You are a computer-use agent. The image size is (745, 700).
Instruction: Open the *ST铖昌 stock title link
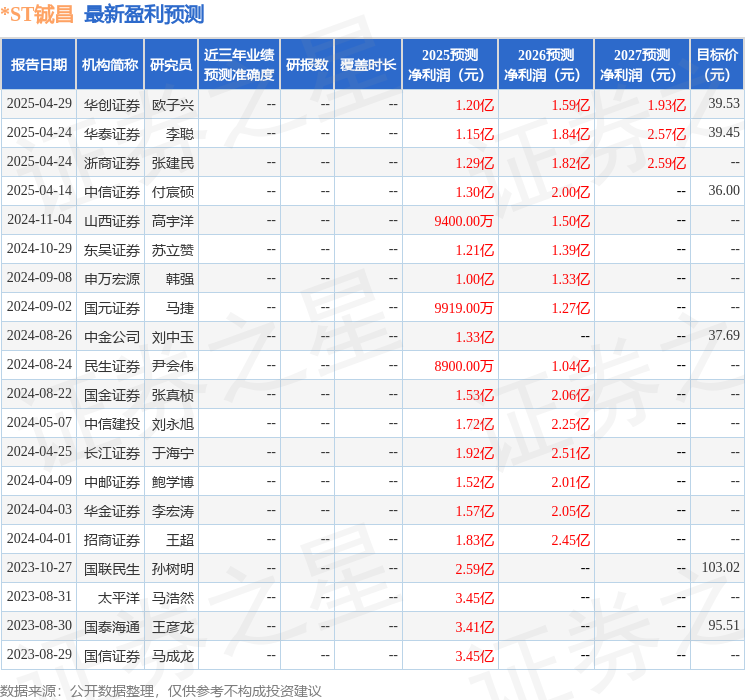37,14
